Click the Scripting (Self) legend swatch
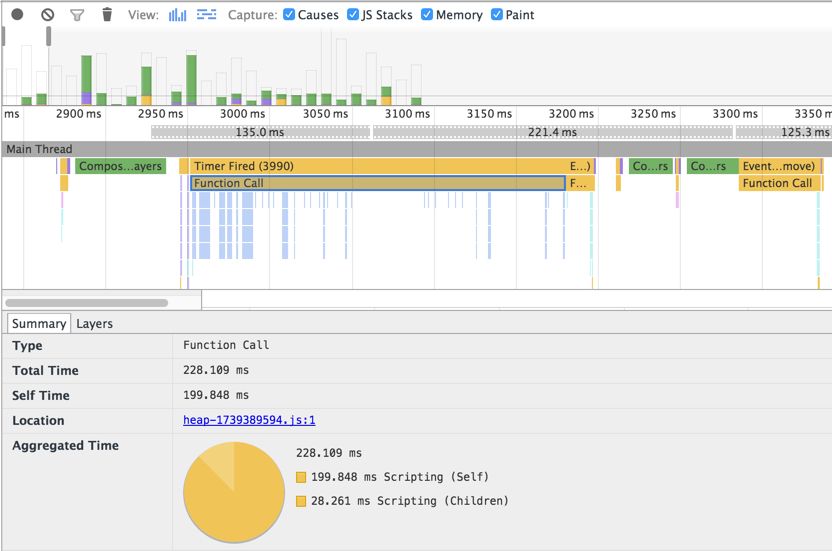 coord(301,477)
